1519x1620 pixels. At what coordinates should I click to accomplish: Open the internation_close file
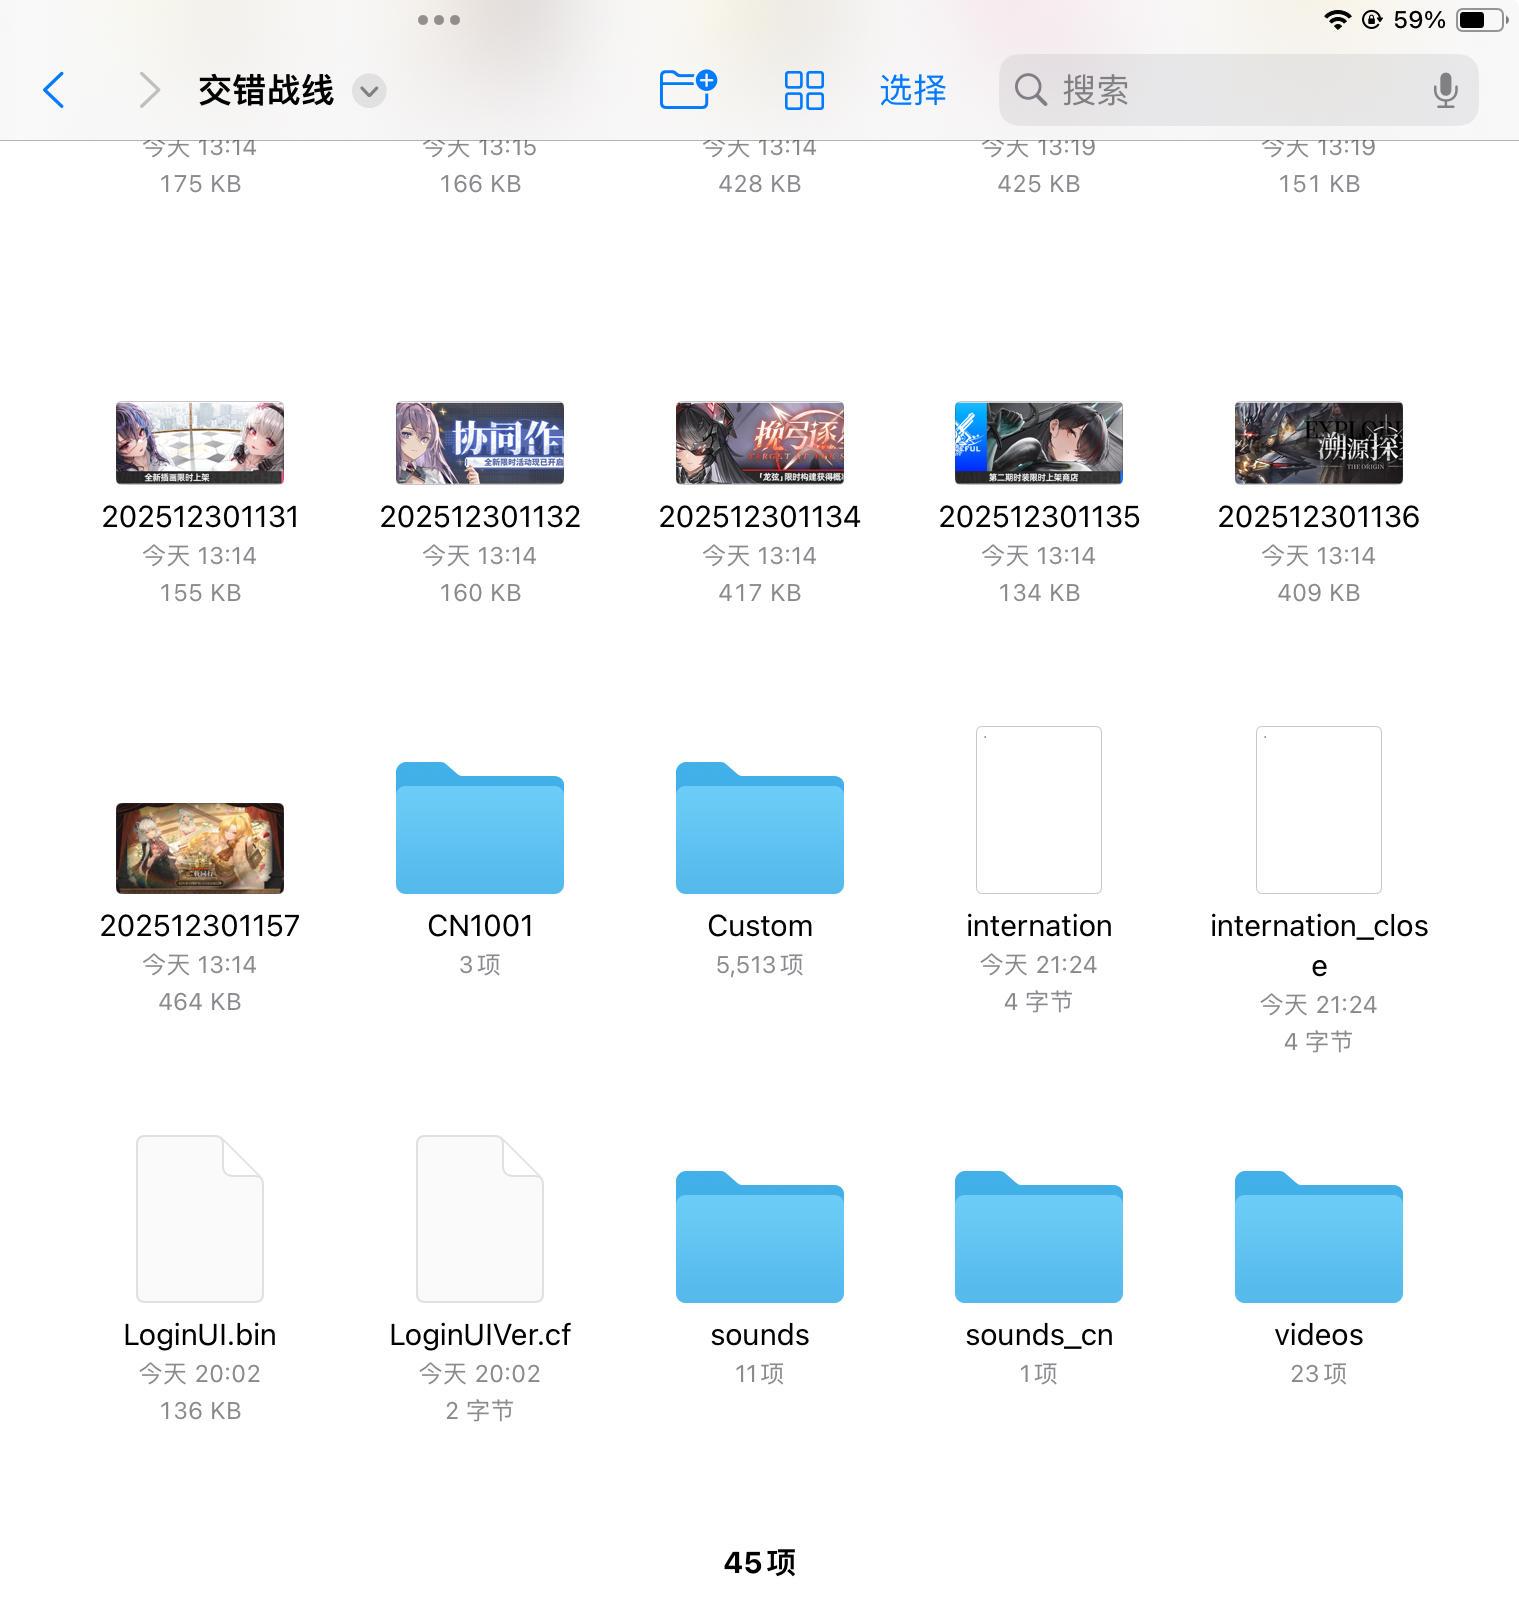coord(1319,810)
